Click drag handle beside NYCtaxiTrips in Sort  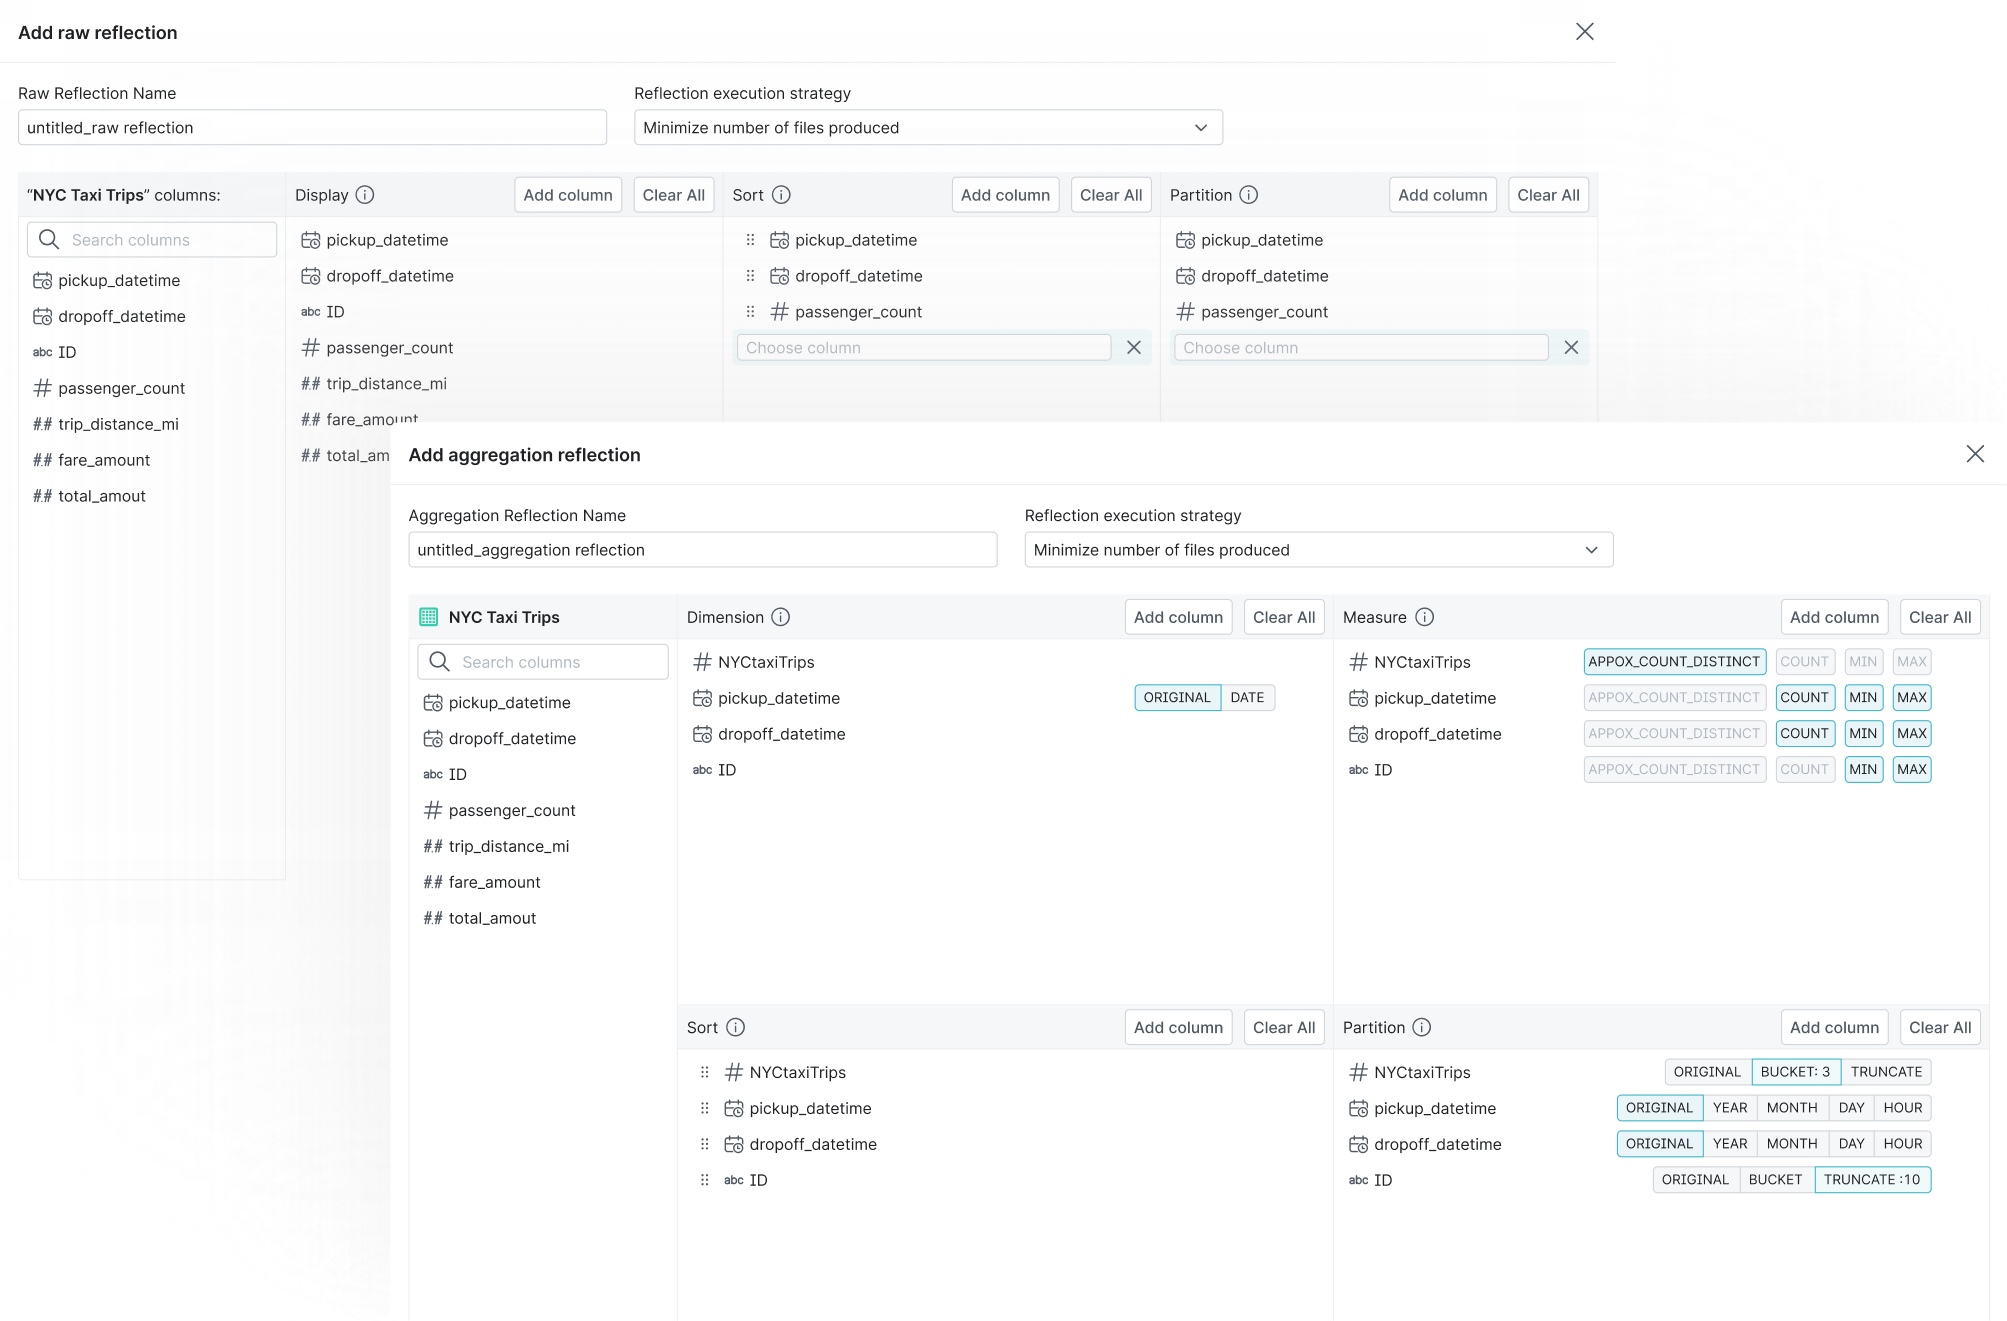pyautogui.click(x=704, y=1072)
